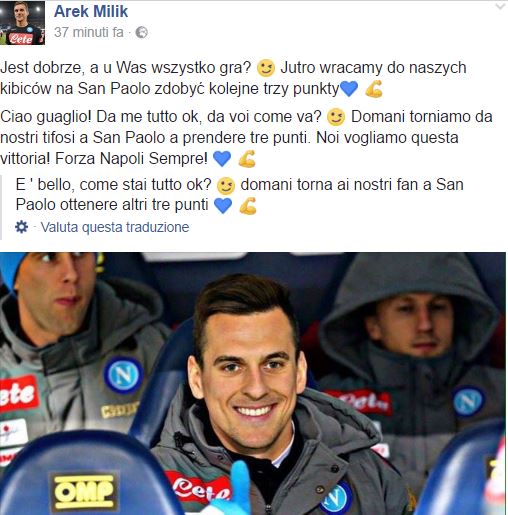Click the Arek Milik profile name link
Viewport: 508px width, 515px height.
point(91,12)
